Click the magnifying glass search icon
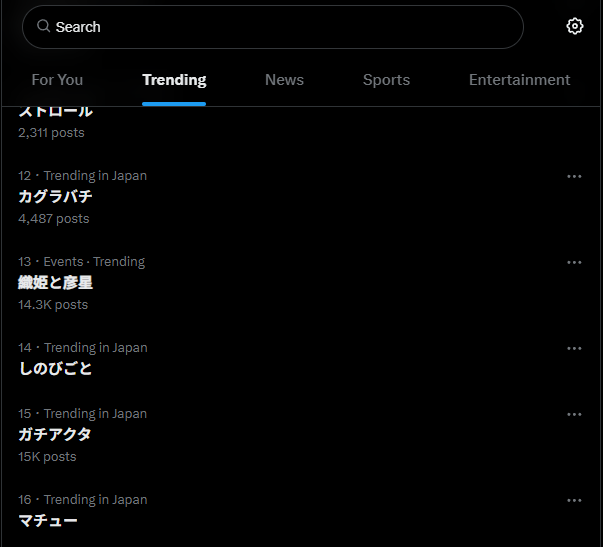Screen dimensions: 603x547 pos(43,26)
